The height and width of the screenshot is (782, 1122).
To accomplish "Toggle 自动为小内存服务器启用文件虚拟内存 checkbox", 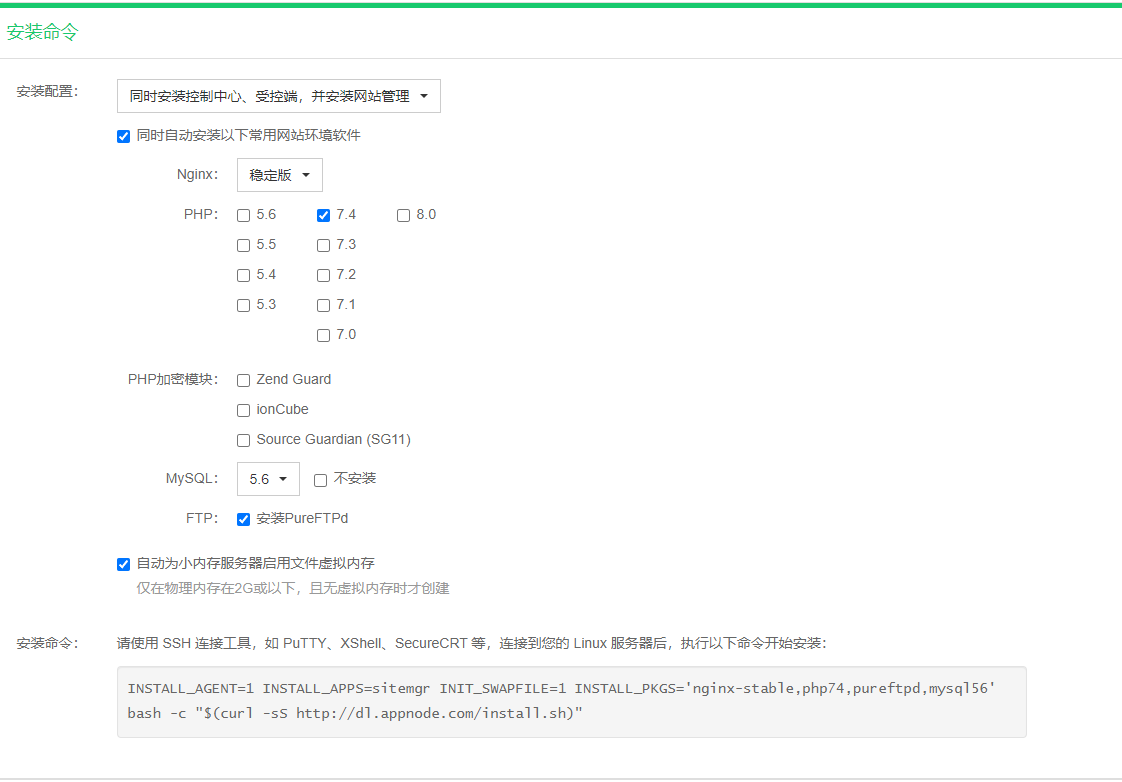I will tap(124, 564).
